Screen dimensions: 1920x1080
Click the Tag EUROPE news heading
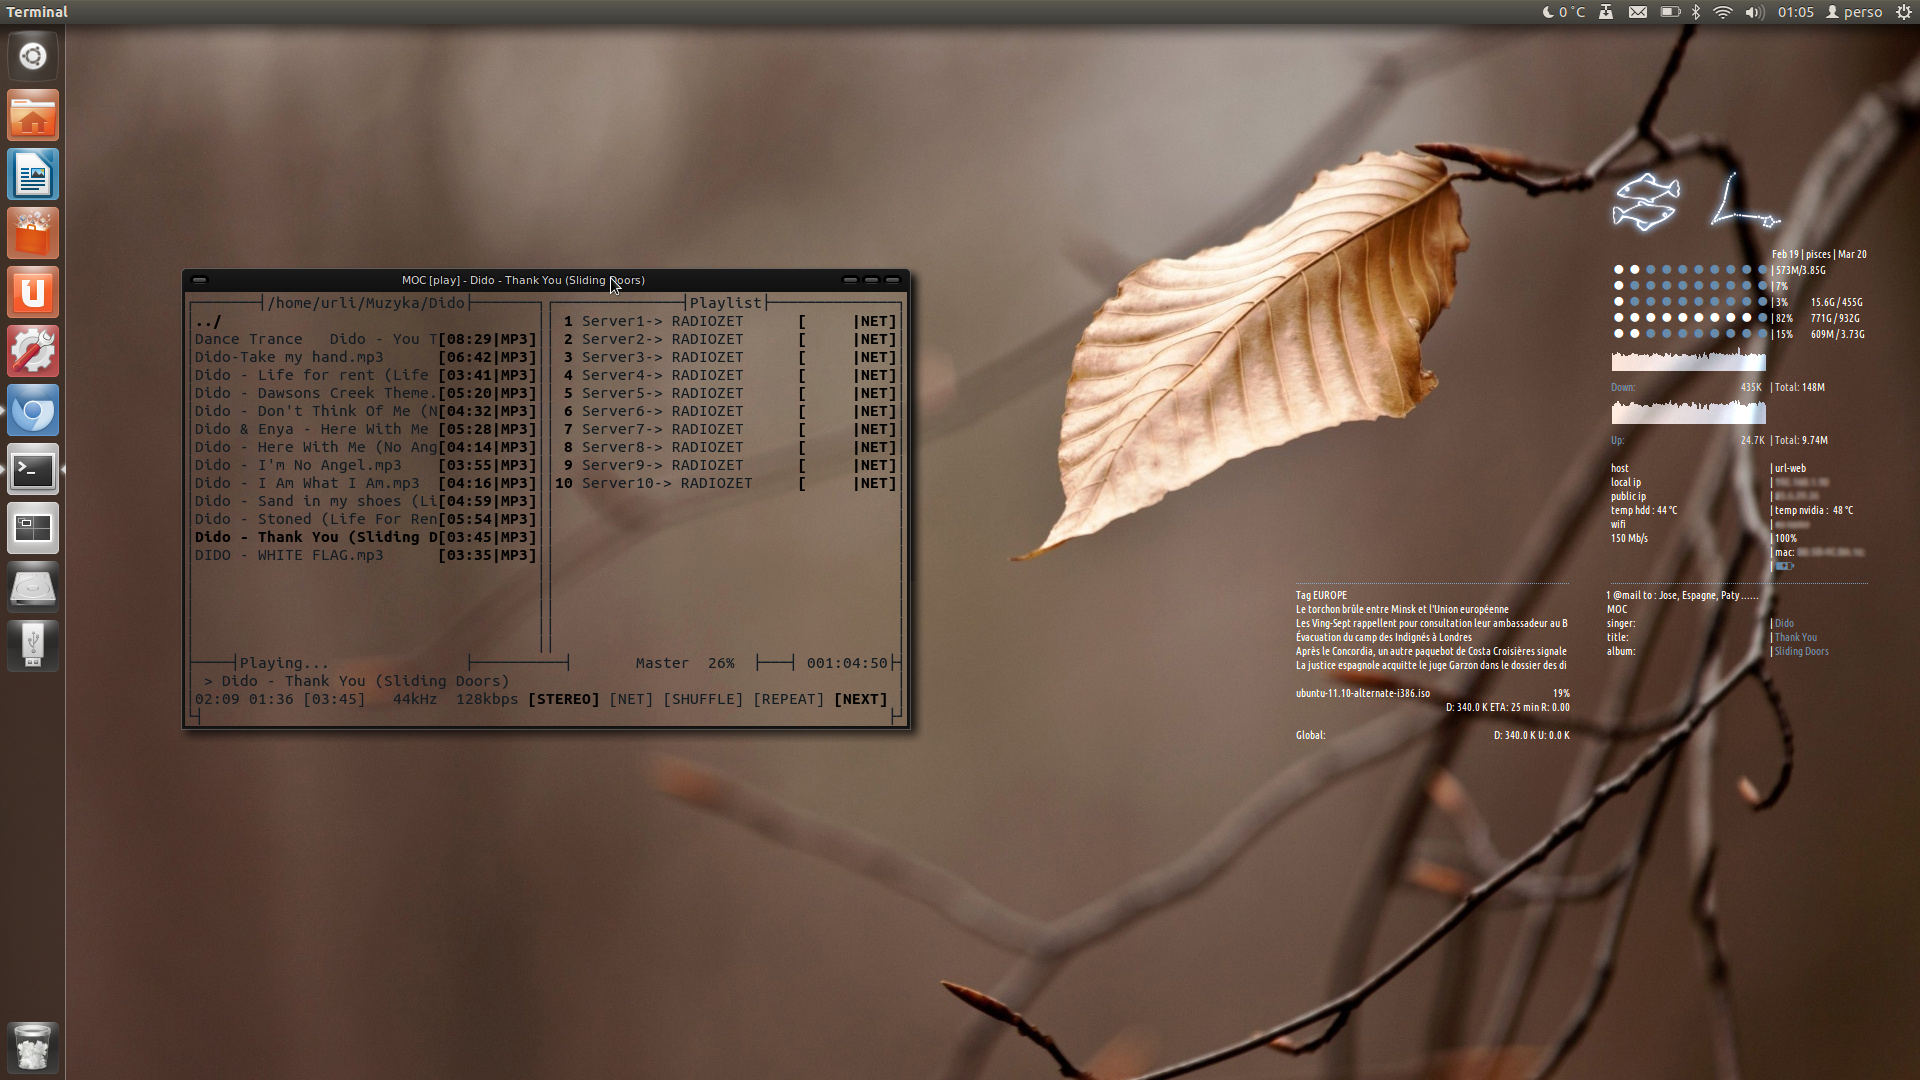click(x=1321, y=595)
